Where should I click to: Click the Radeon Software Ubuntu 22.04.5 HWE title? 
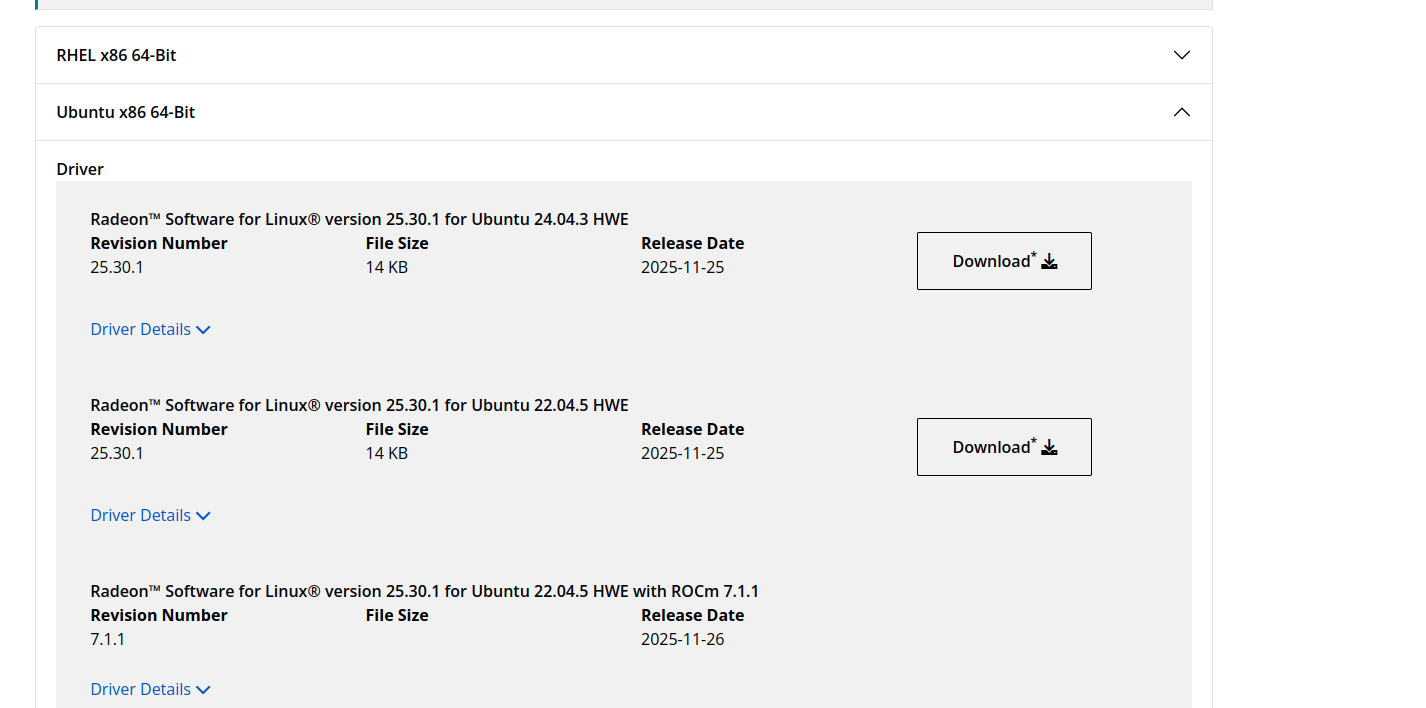359,405
